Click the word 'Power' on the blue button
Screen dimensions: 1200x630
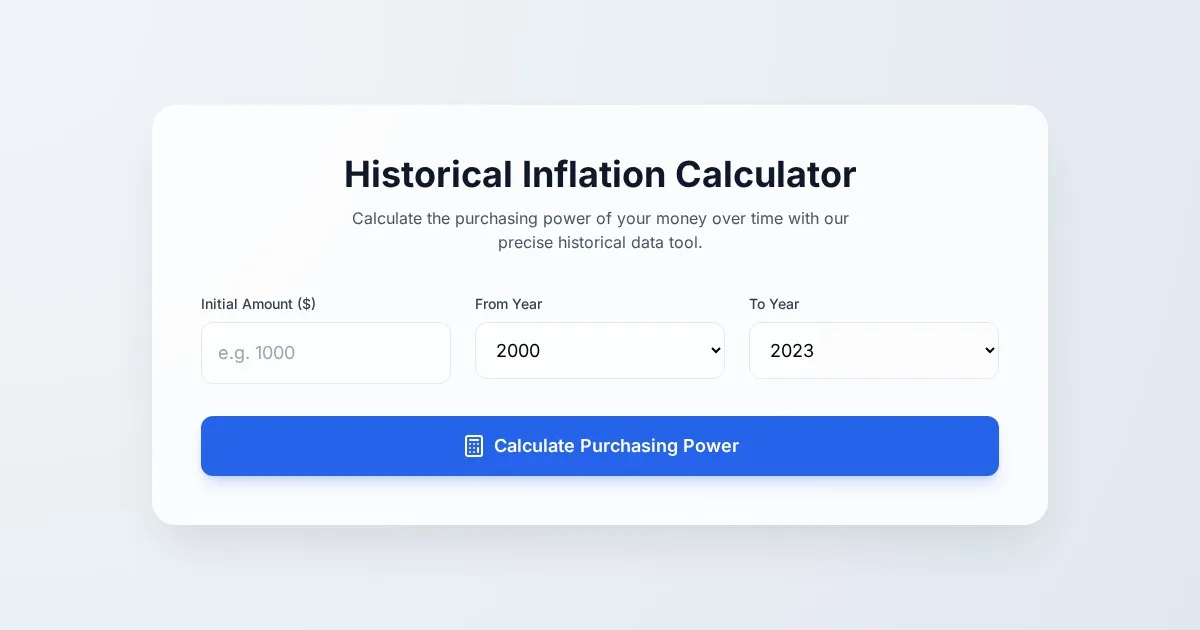coord(710,446)
